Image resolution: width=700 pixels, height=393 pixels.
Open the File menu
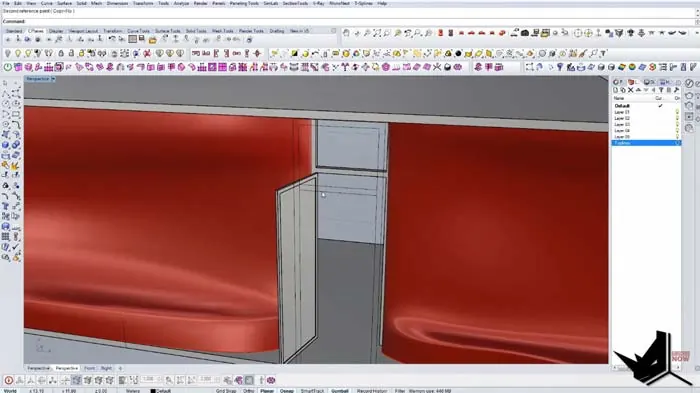coord(6,4)
